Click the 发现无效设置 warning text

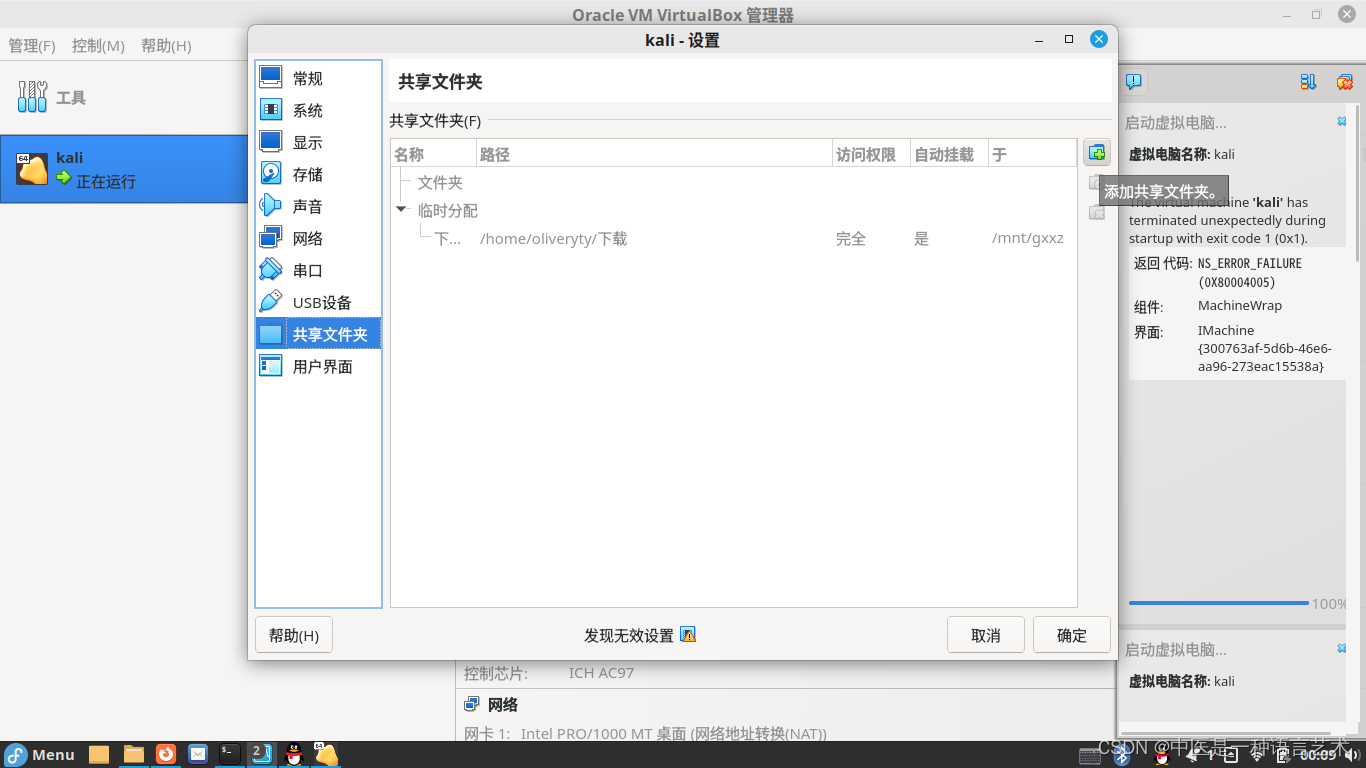coord(629,635)
